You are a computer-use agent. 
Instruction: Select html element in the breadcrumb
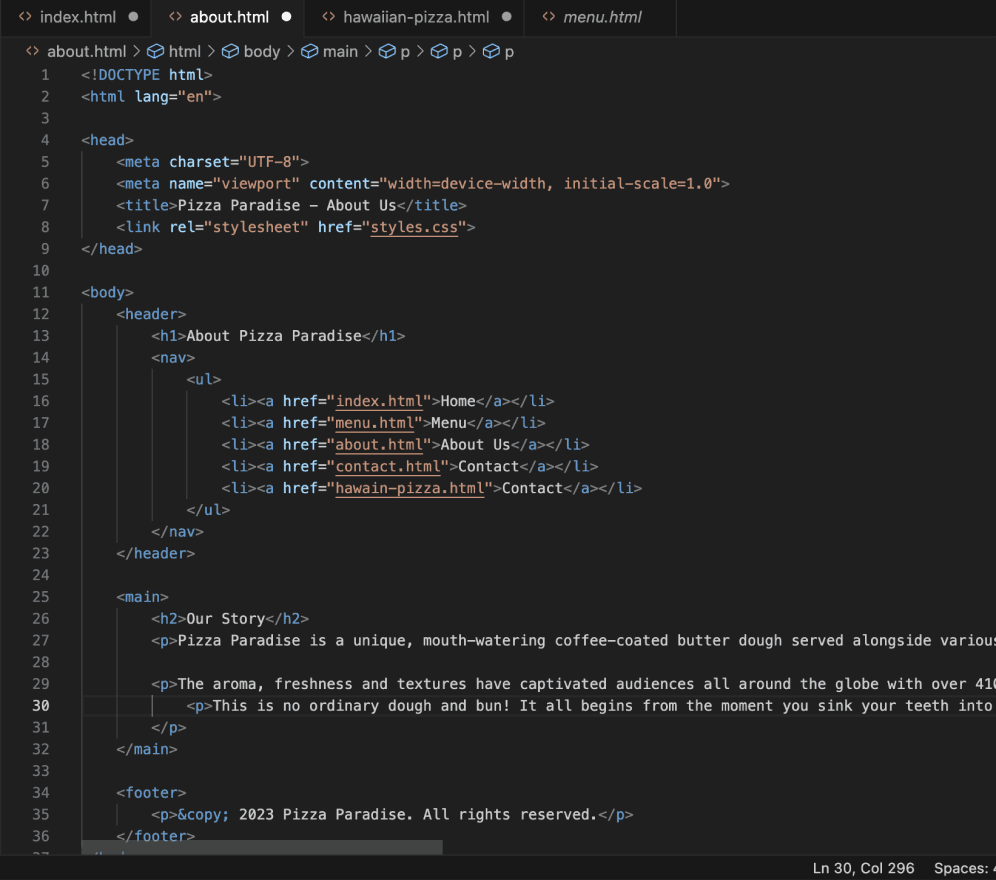coord(185,51)
